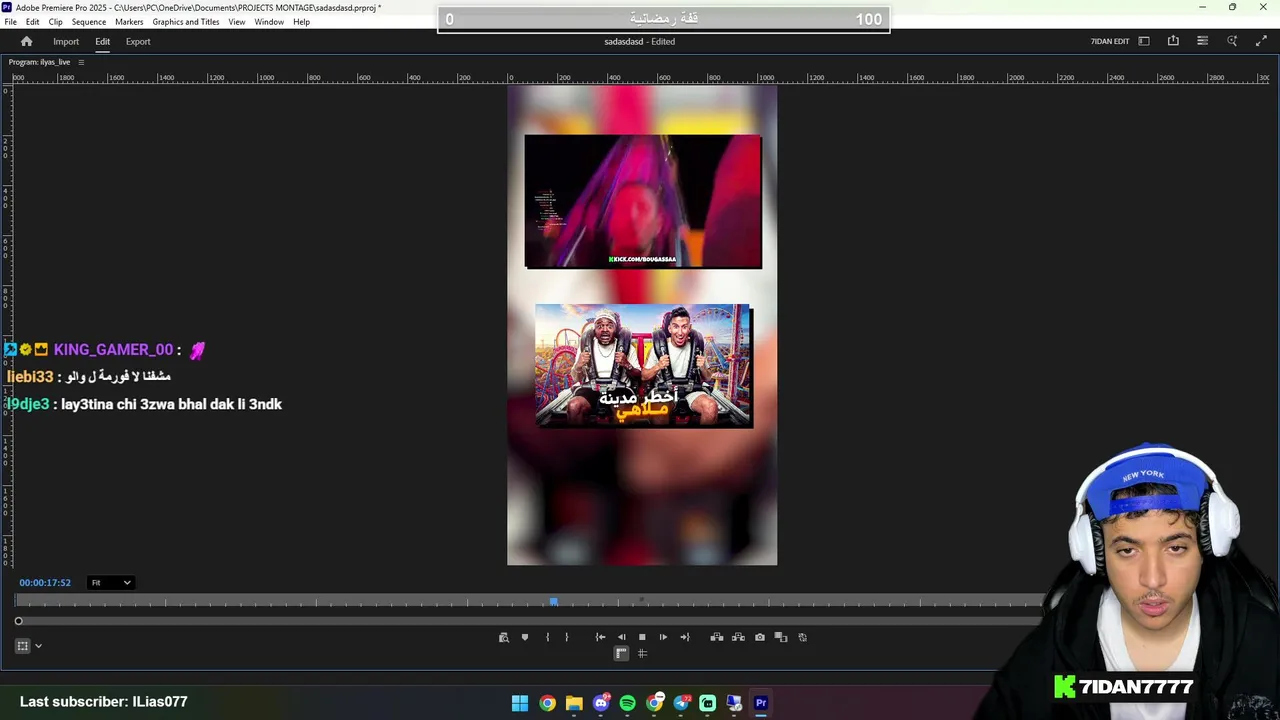Click the Add Marker button
1280x720 pixels.
click(525, 637)
